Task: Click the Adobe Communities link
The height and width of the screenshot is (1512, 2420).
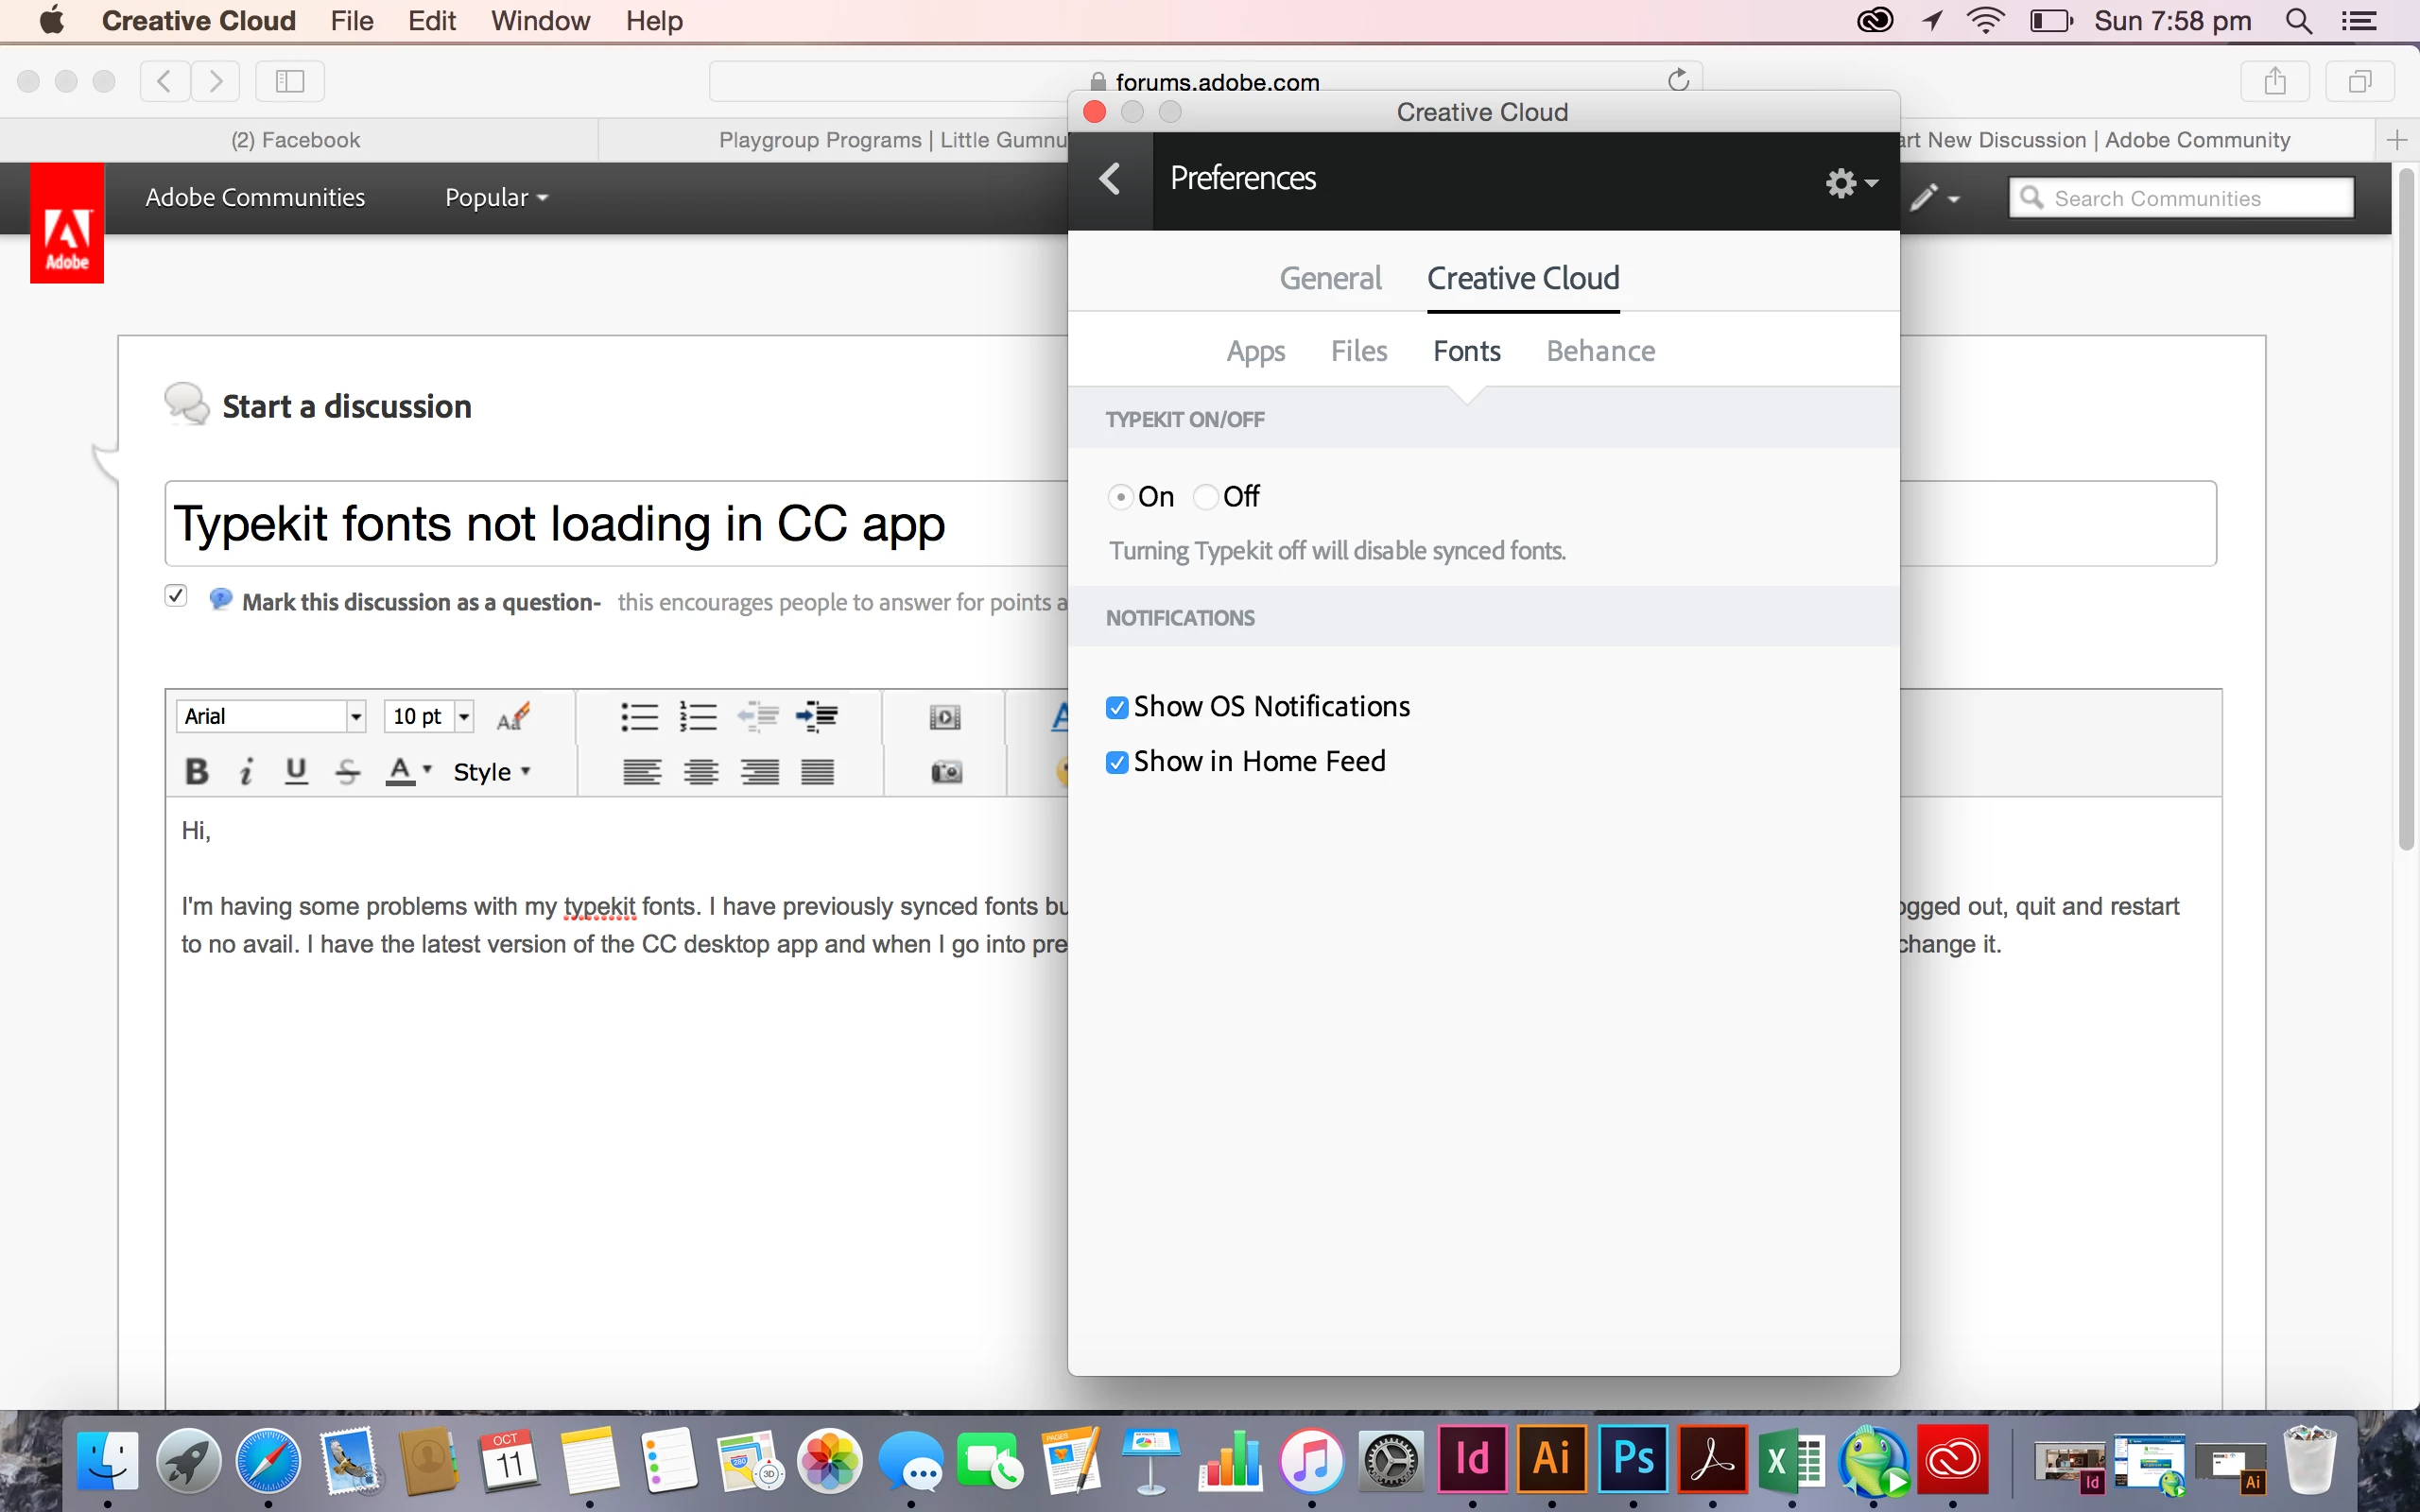Action: pos(255,198)
